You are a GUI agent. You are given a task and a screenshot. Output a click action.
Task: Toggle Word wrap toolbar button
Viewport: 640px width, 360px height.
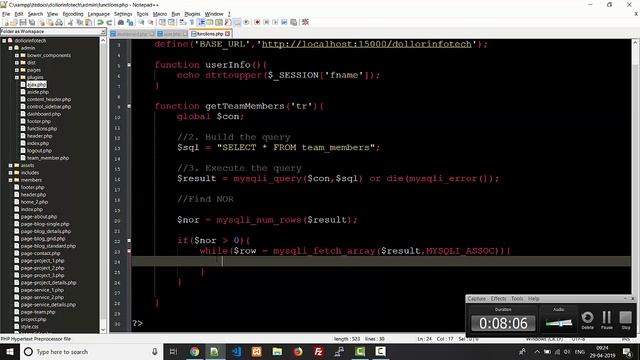click(183, 22)
